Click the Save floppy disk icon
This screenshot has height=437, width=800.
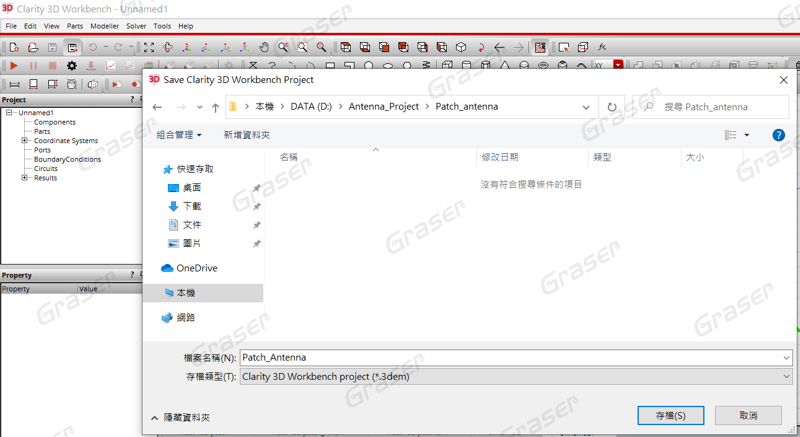coord(52,47)
